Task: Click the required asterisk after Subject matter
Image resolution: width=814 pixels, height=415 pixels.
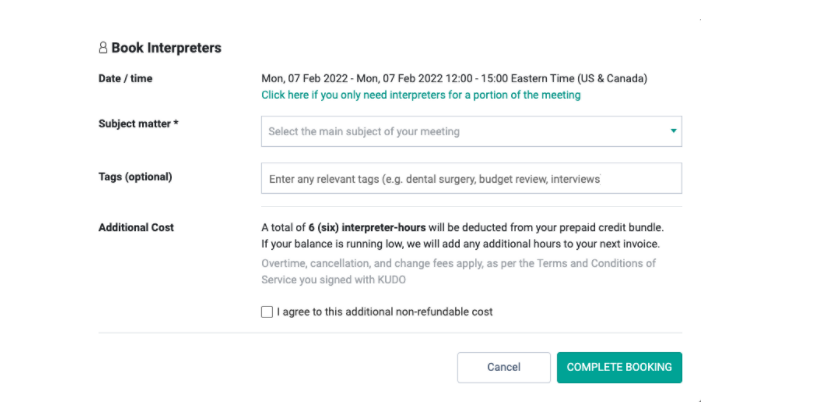Action: (176, 123)
